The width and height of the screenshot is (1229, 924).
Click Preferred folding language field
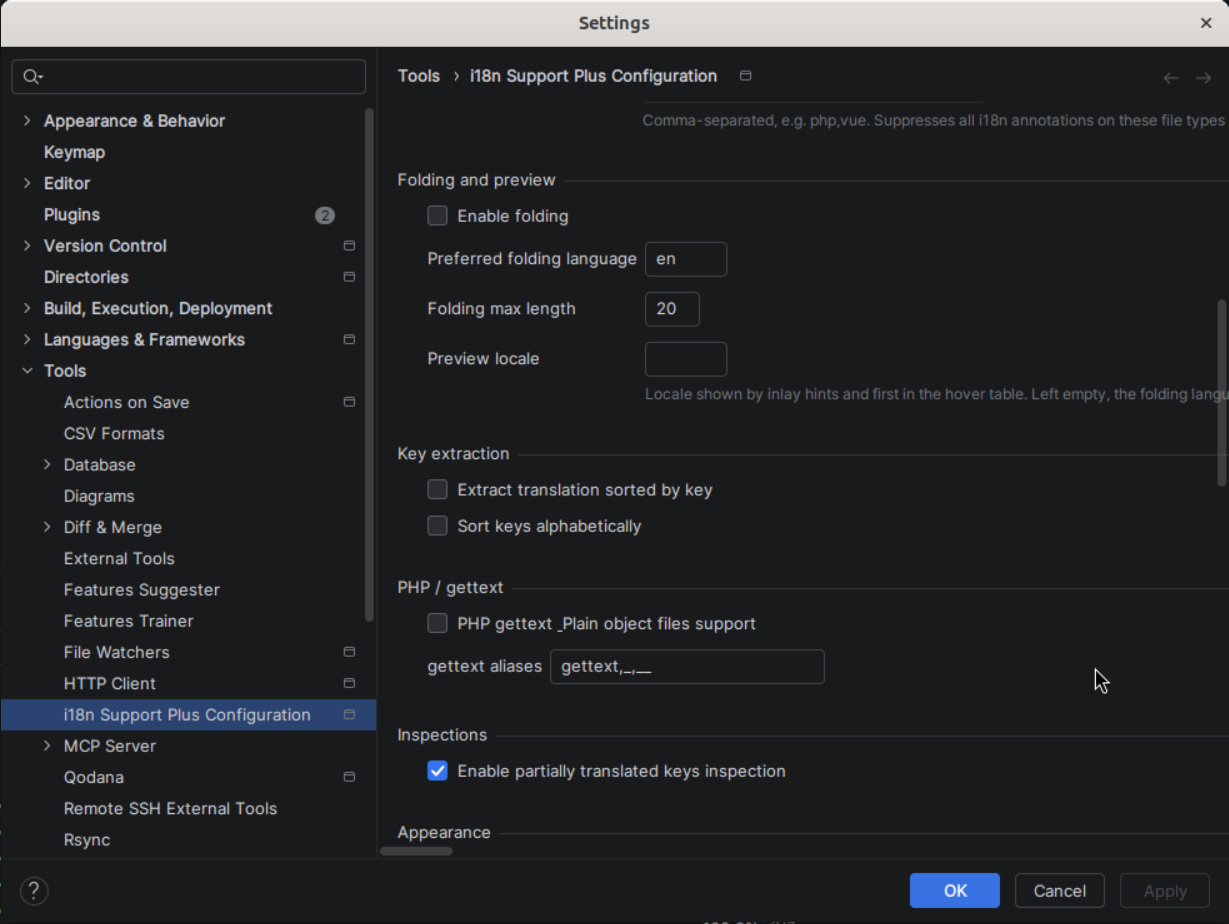[x=686, y=259]
